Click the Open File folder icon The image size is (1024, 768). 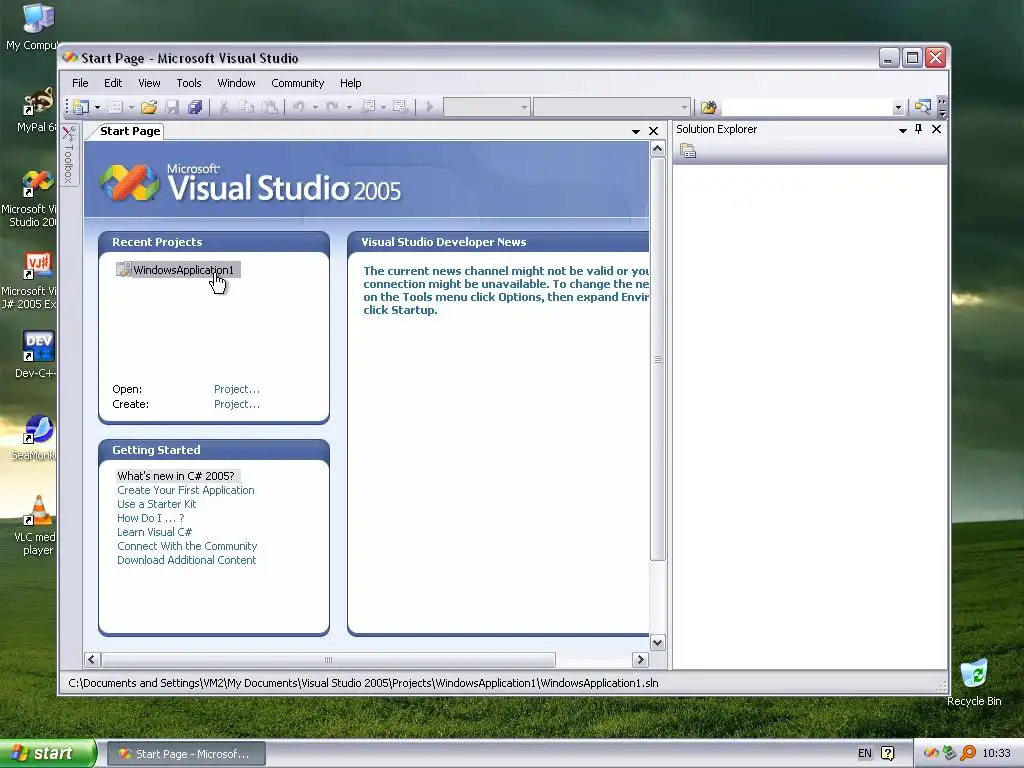[149, 107]
